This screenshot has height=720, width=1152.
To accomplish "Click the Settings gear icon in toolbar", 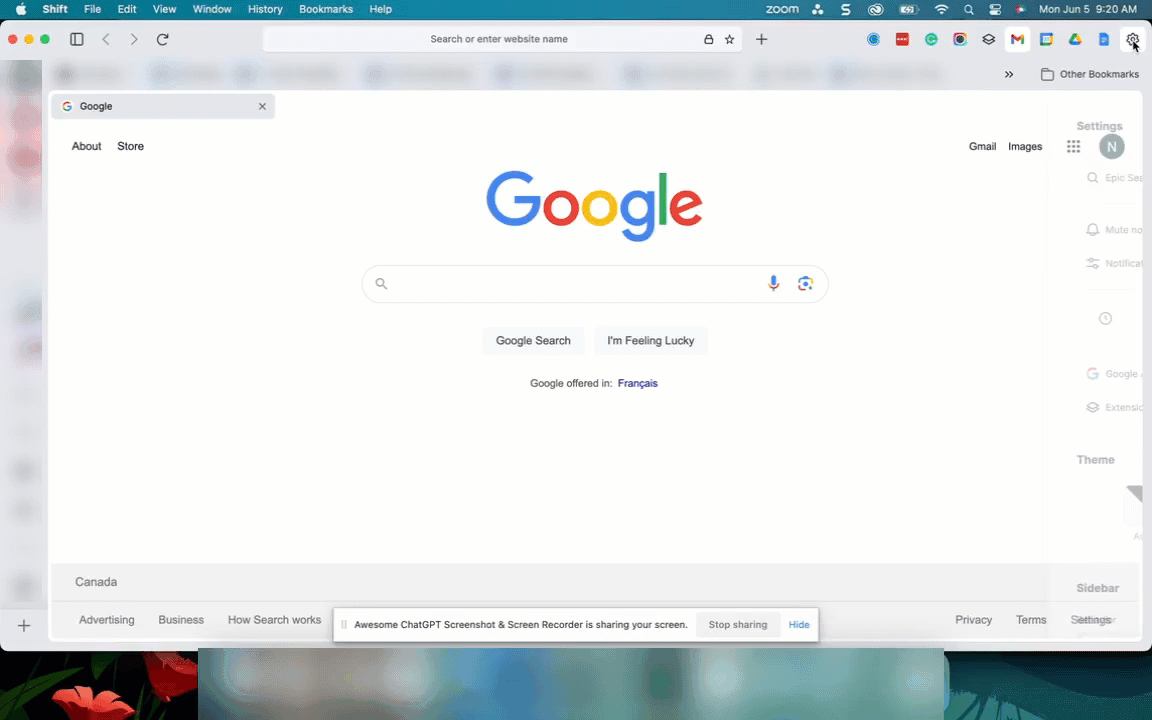I will click(1132, 39).
